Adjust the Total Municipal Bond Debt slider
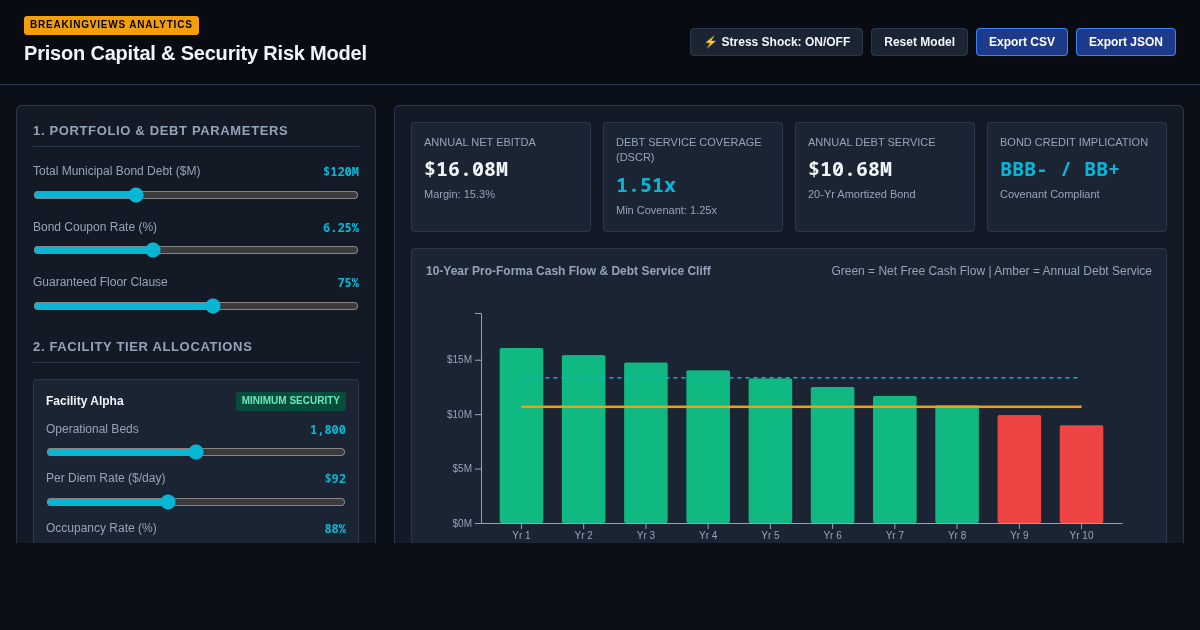1200x630 pixels. coord(196,195)
